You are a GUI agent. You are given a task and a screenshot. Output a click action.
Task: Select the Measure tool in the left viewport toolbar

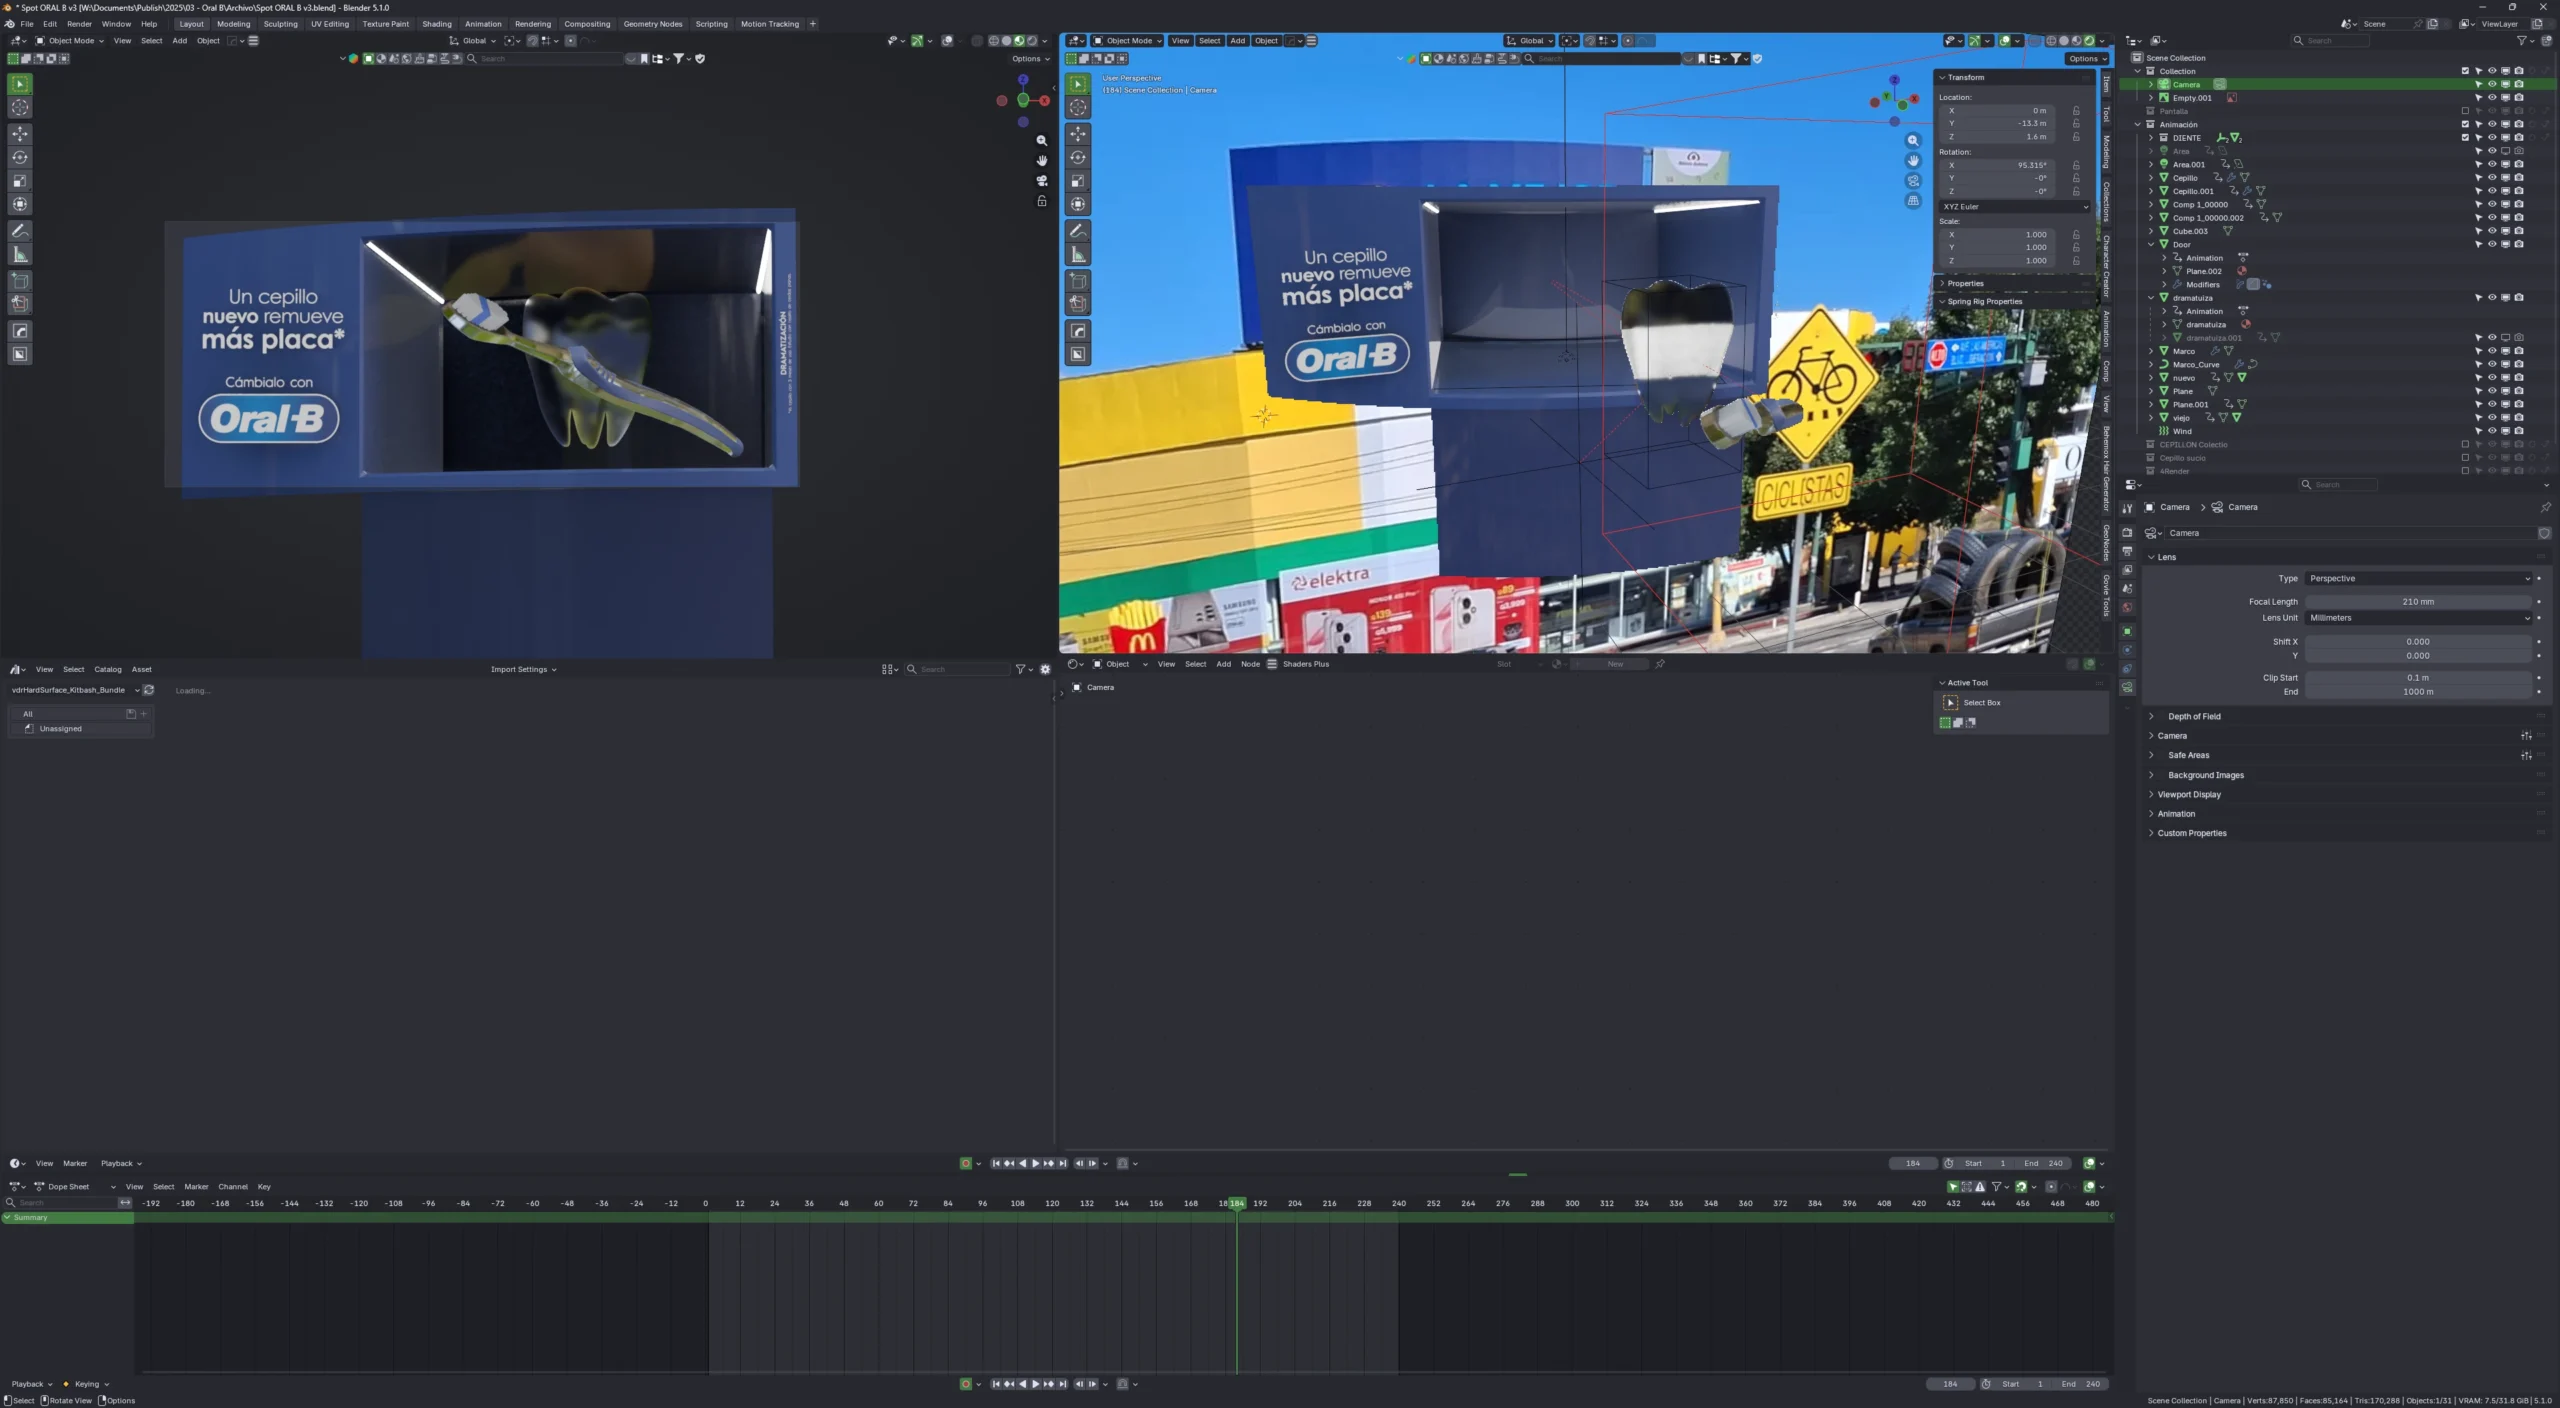20,255
